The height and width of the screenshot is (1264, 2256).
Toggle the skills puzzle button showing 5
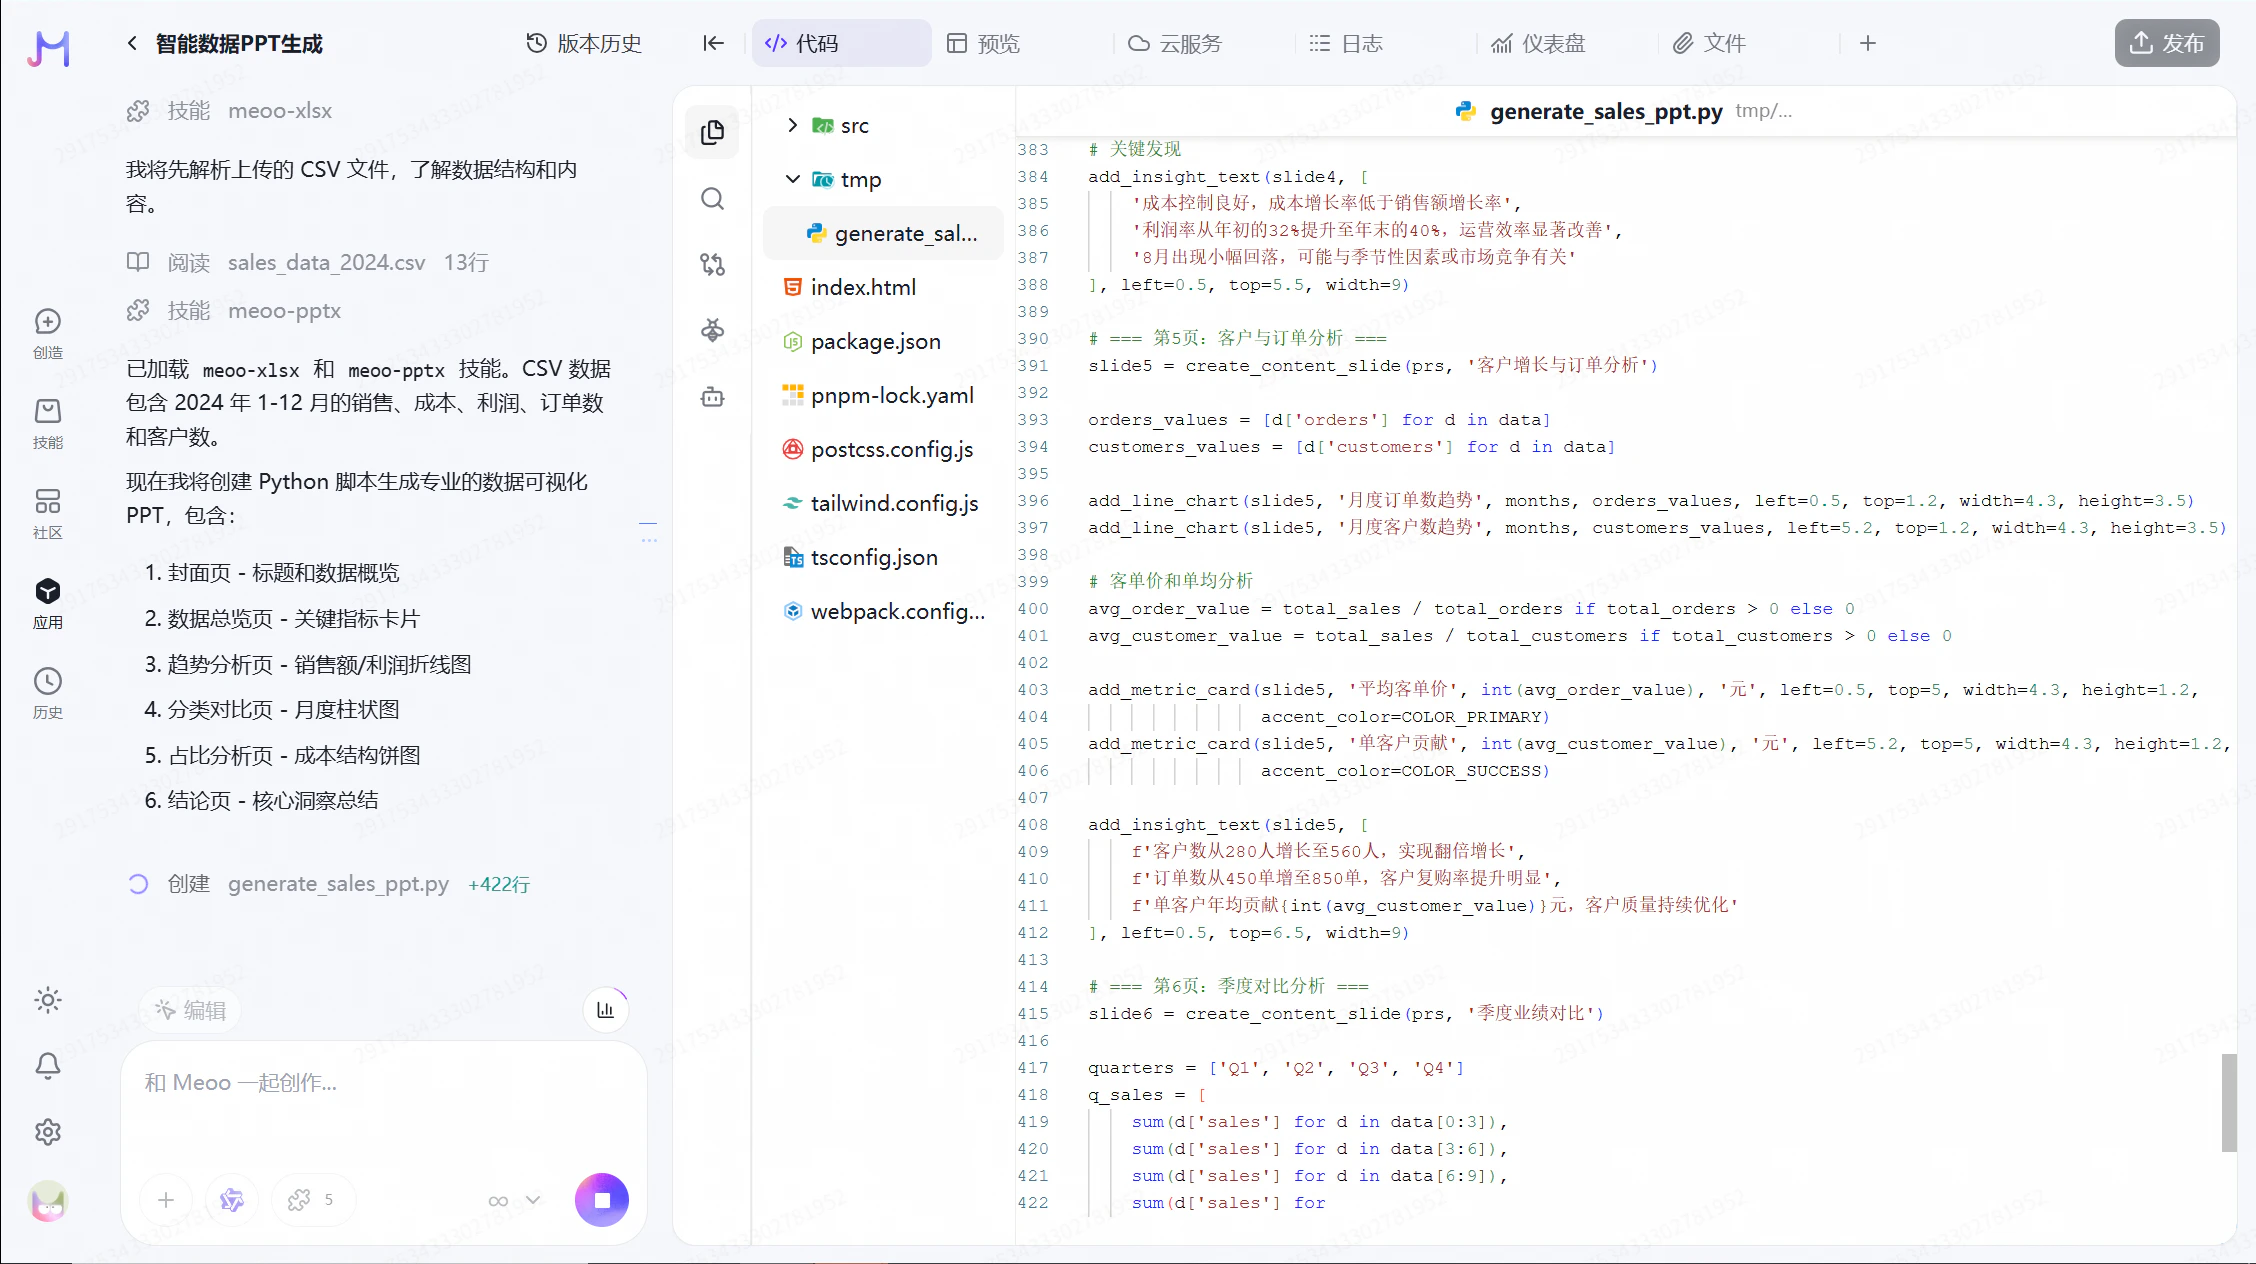311,1200
